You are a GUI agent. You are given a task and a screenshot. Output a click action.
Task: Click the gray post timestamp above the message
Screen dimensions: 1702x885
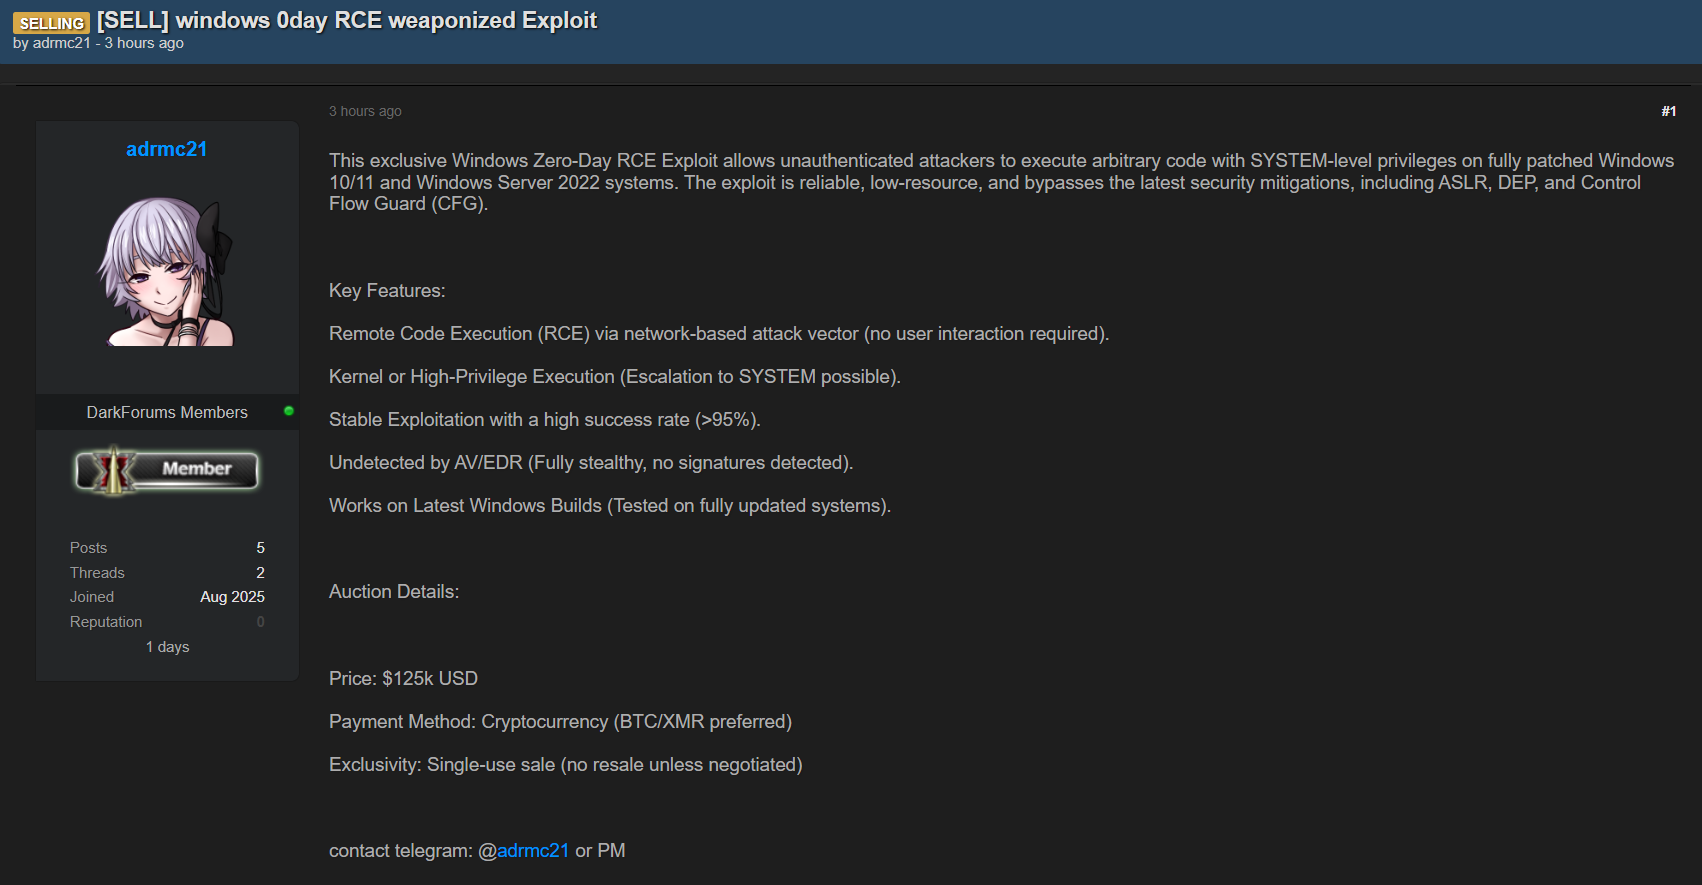click(x=365, y=111)
